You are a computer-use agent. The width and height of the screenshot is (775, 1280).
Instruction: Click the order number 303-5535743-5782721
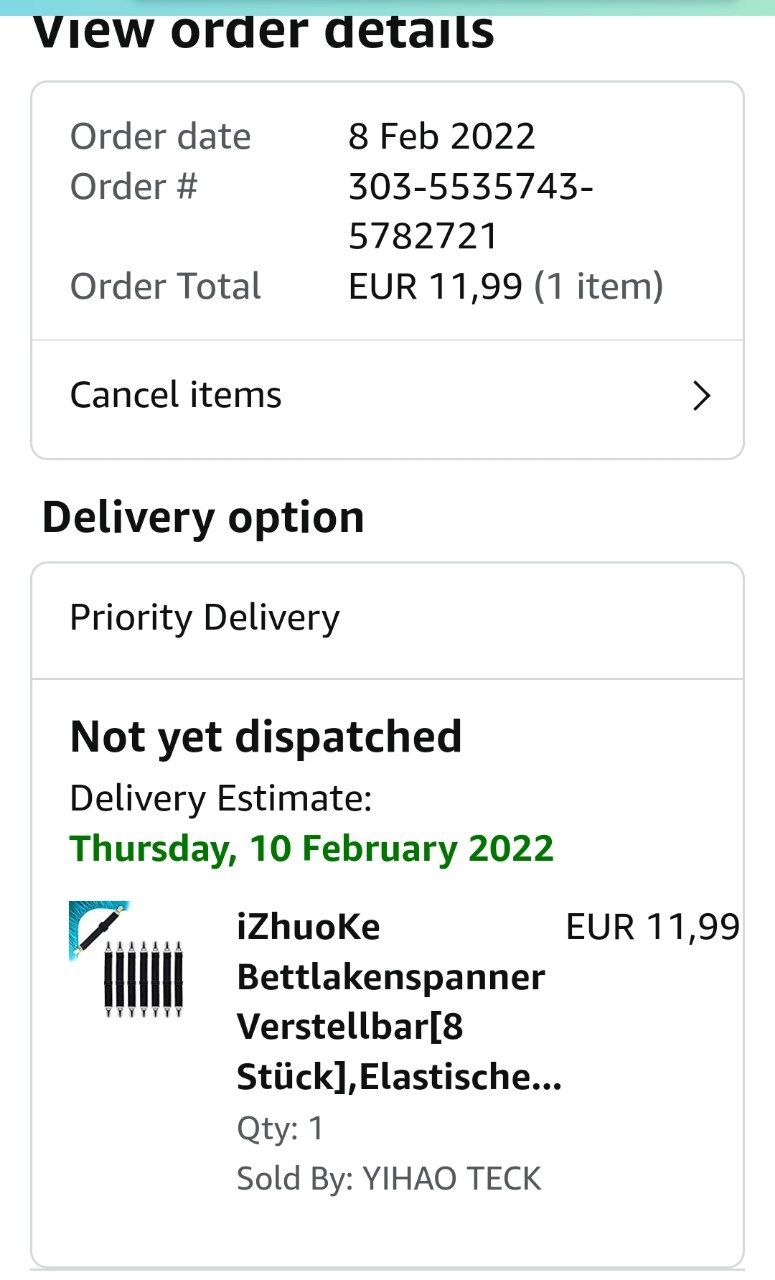[x=470, y=211]
